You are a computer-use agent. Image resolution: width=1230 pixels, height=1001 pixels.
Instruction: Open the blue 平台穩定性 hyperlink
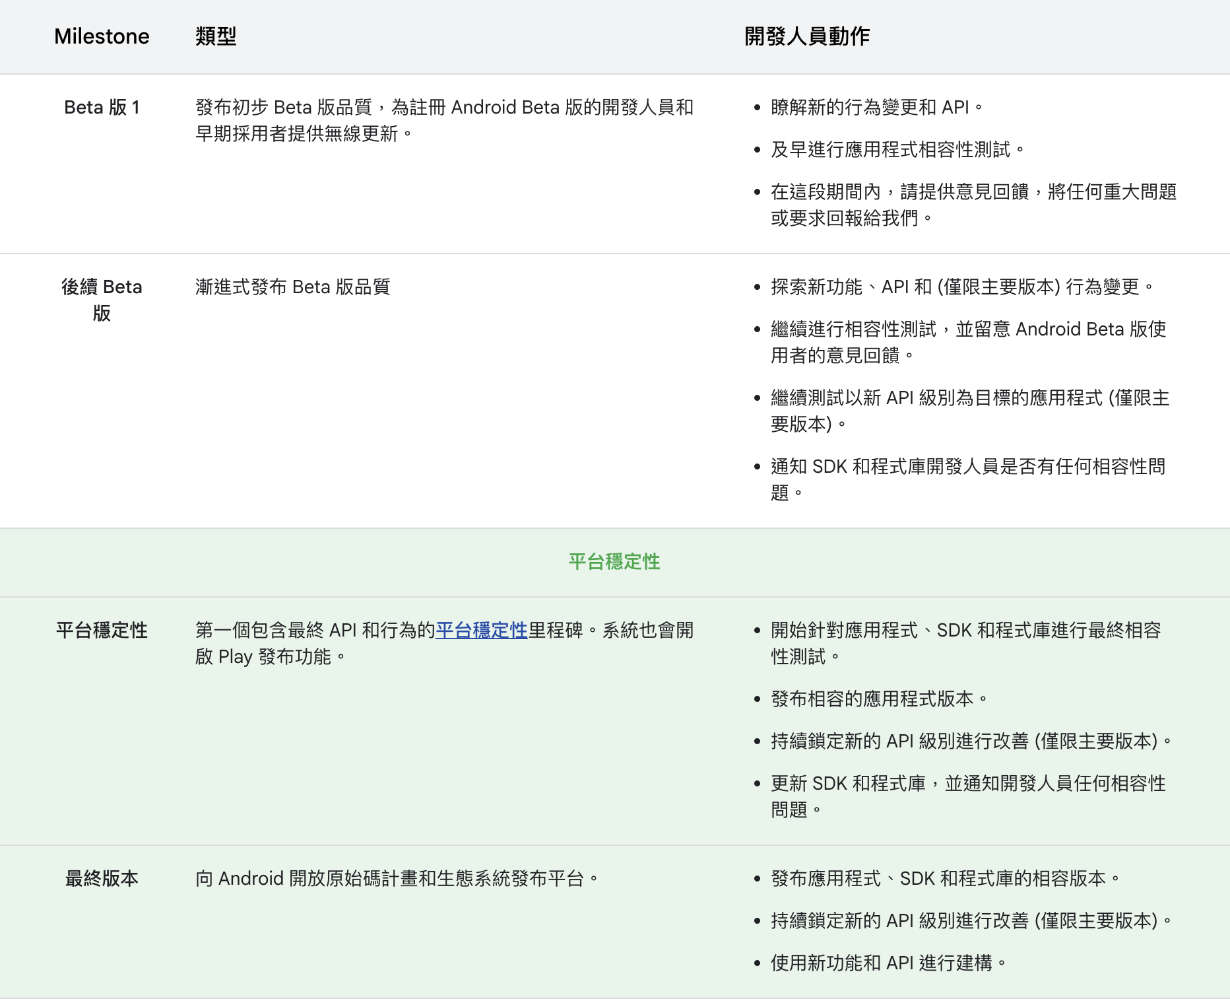coord(481,631)
